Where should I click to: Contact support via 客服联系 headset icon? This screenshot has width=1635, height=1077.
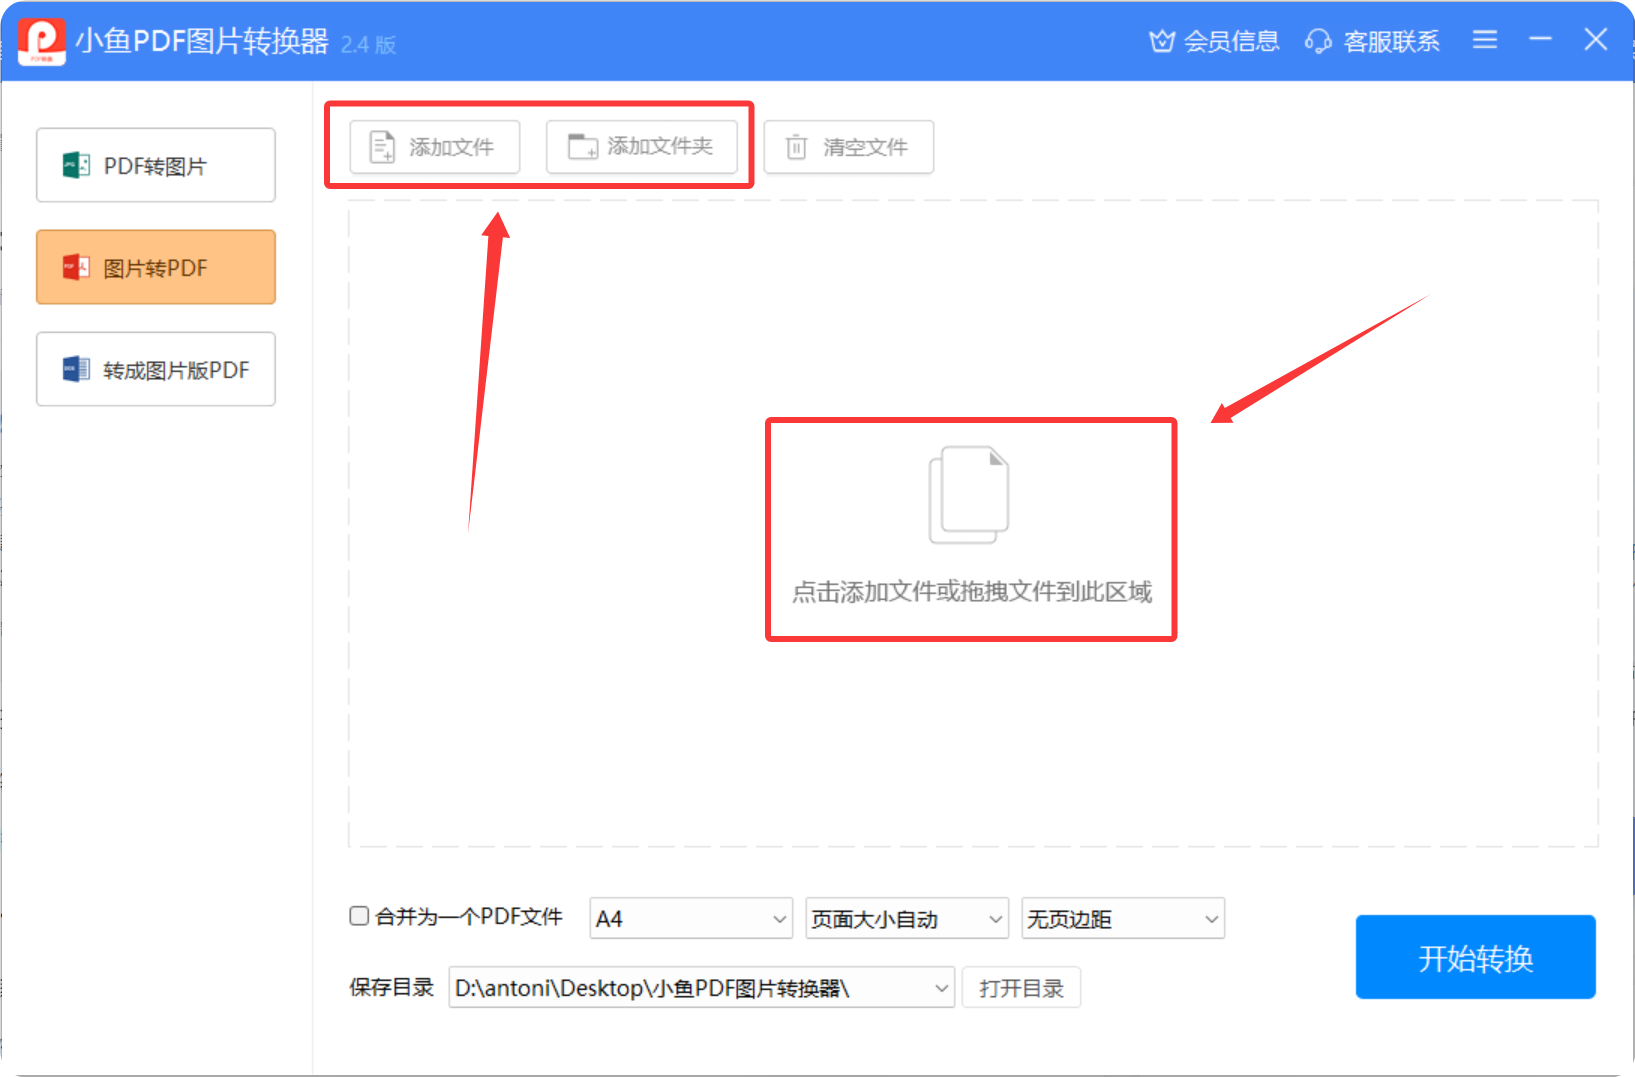[1318, 41]
